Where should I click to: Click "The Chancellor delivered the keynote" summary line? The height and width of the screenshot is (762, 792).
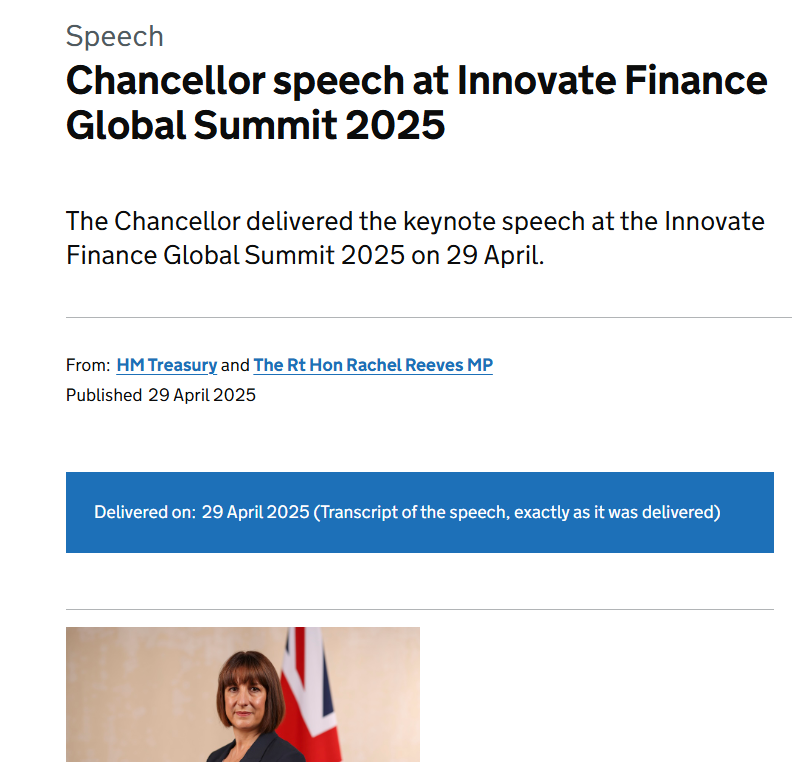coord(281,221)
